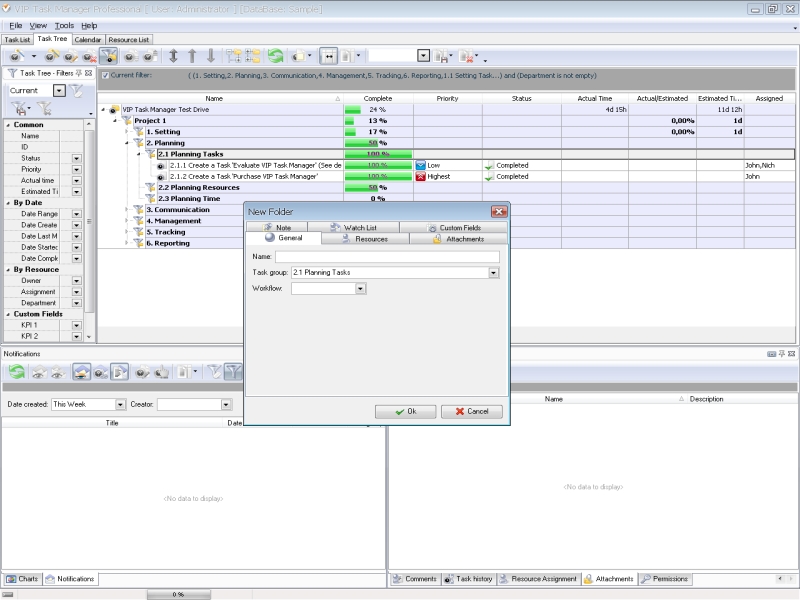
Task: Open the Priority filter dropdown
Action: (x=77, y=169)
